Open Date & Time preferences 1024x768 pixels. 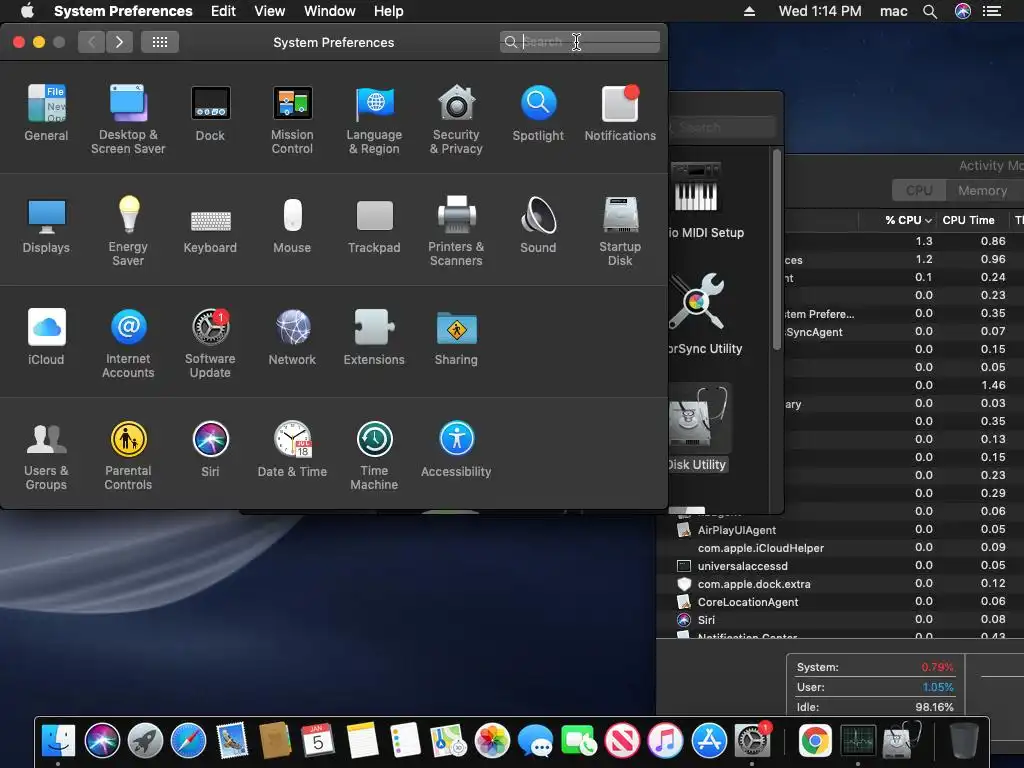pyautogui.click(x=292, y=449)
